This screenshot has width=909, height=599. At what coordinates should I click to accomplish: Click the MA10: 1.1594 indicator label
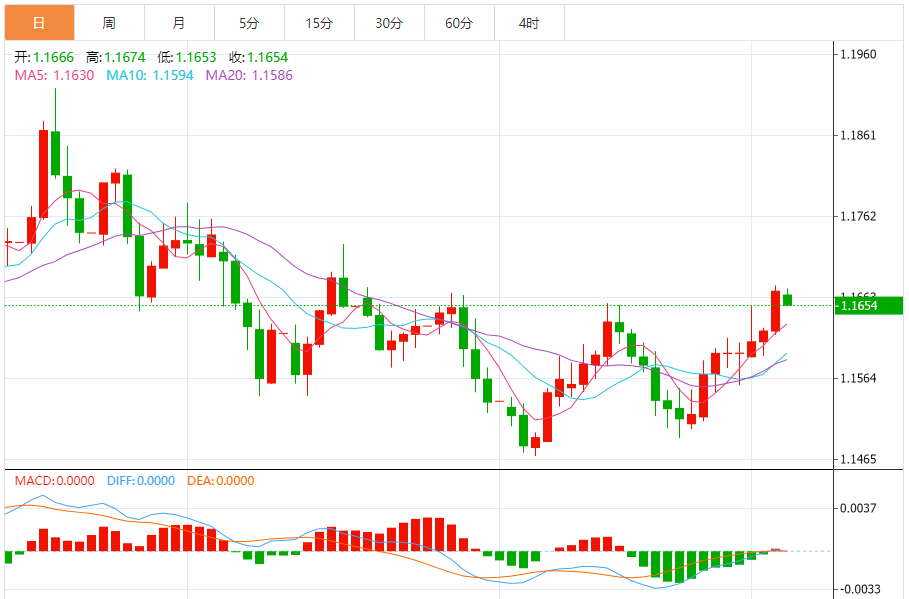150,75
